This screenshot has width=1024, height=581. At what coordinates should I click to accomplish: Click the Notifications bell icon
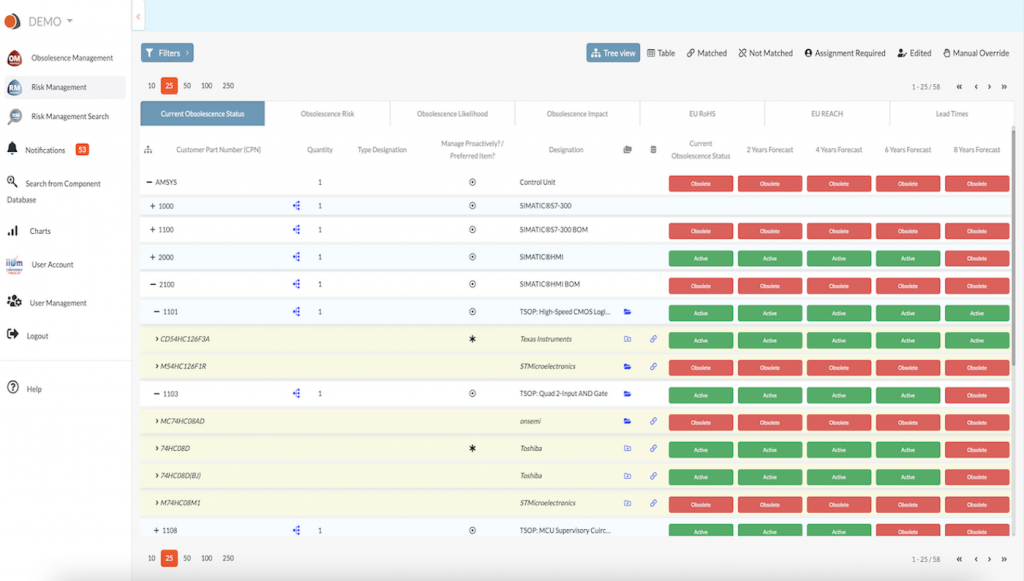tap(13, 149)
